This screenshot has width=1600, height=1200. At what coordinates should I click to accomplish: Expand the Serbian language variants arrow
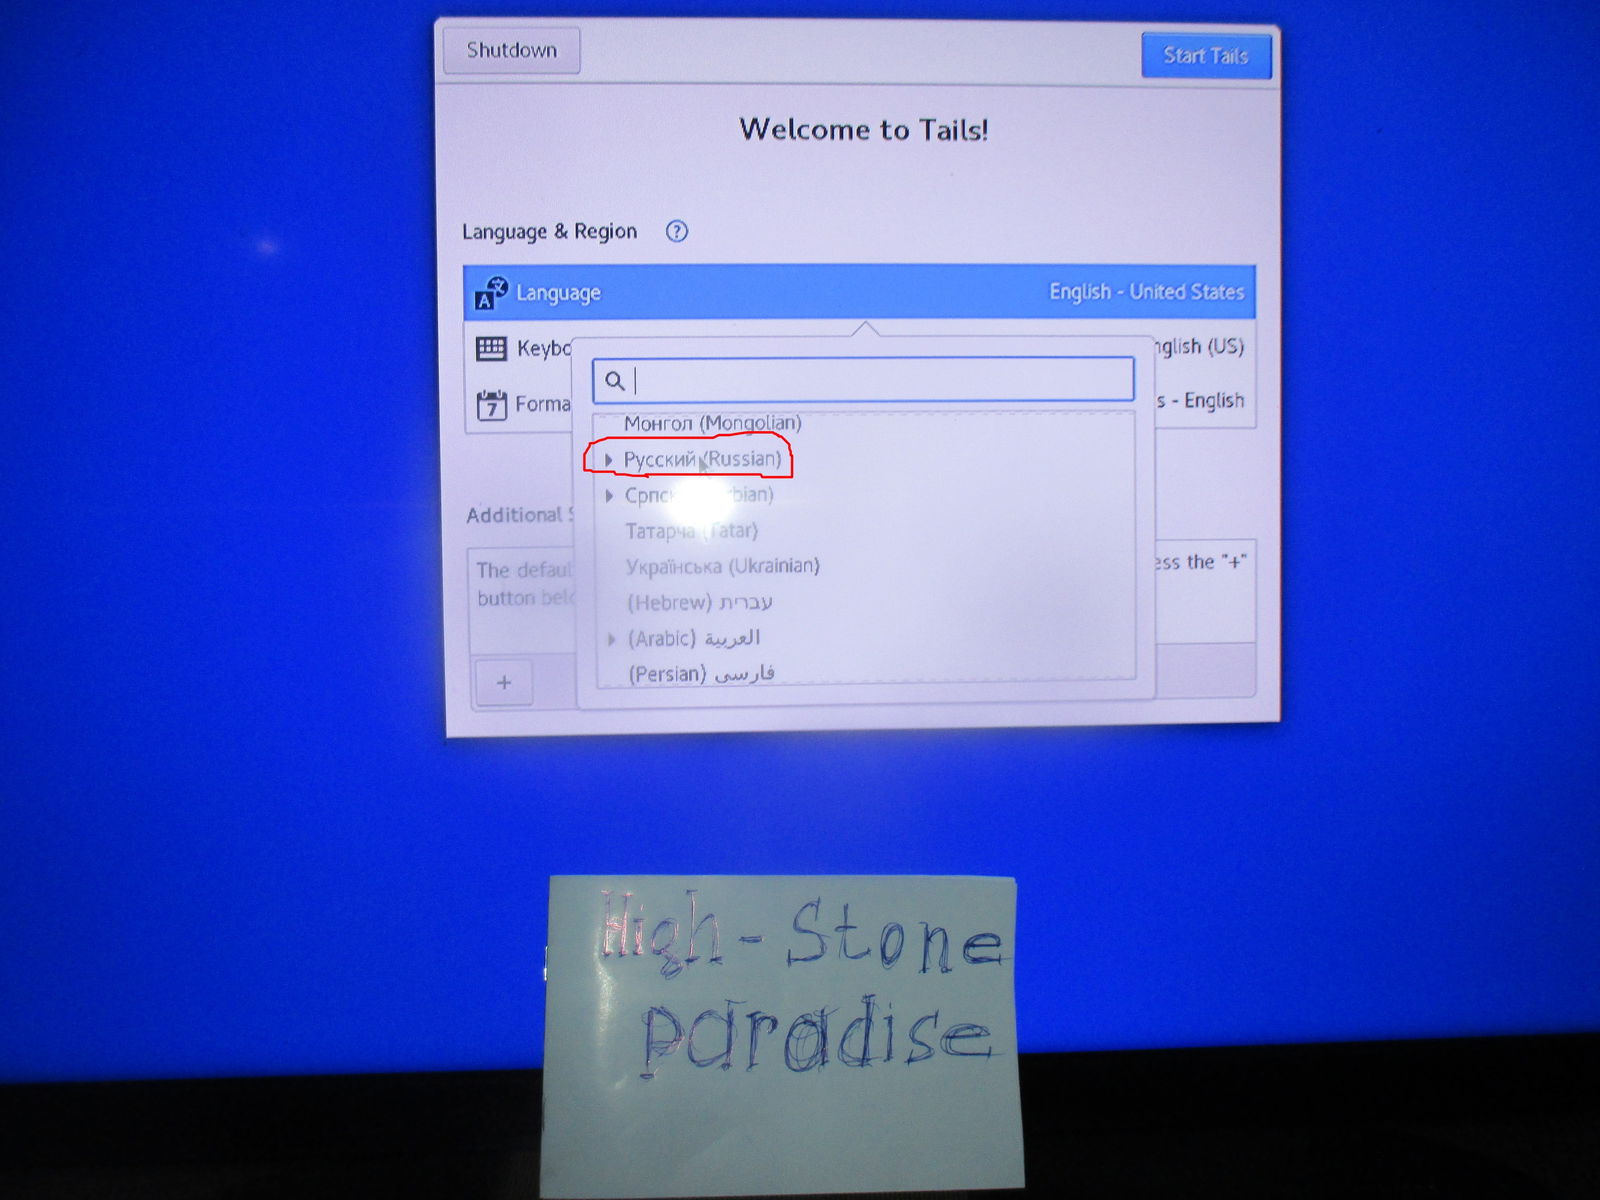pyautogui.click(x=609, y=495)
